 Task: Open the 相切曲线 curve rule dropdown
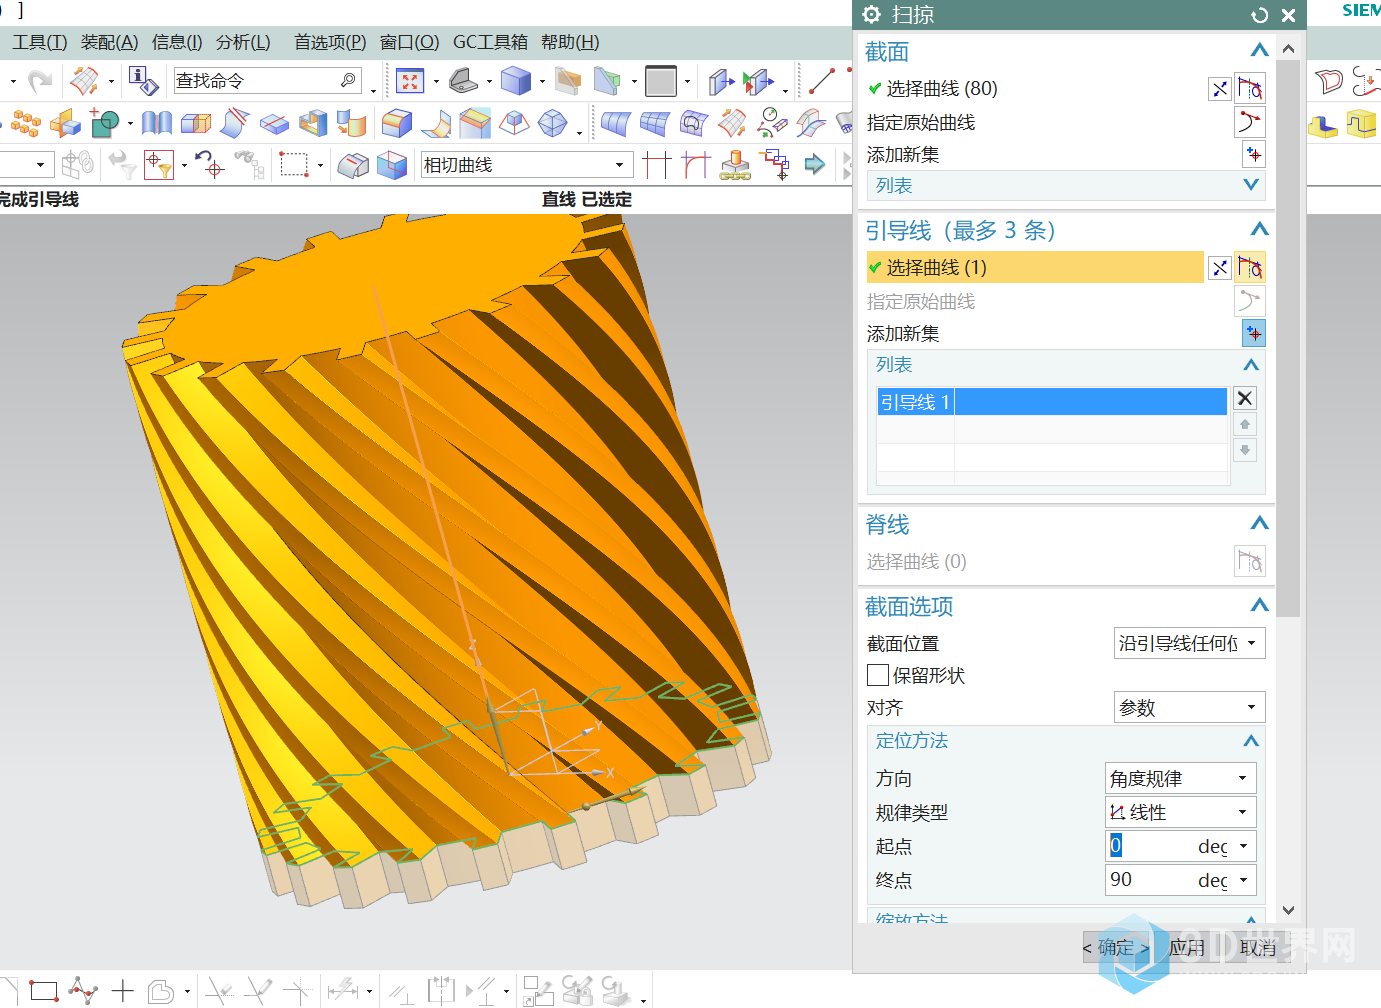coord(527,165)
